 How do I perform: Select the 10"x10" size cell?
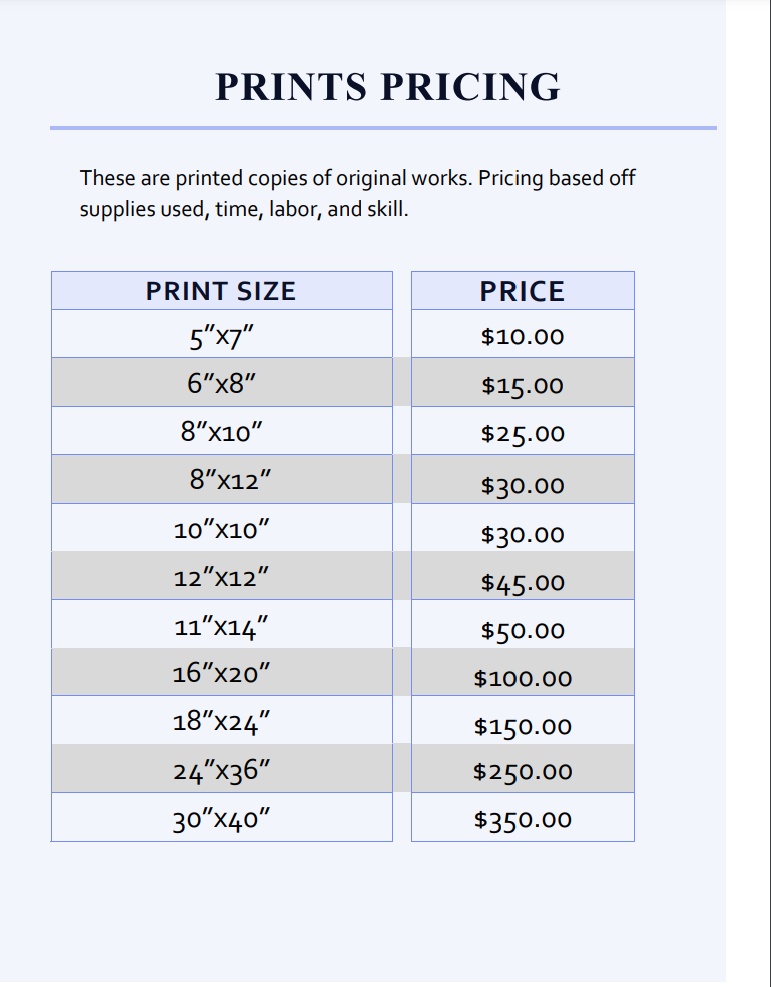tap(222, 528)
